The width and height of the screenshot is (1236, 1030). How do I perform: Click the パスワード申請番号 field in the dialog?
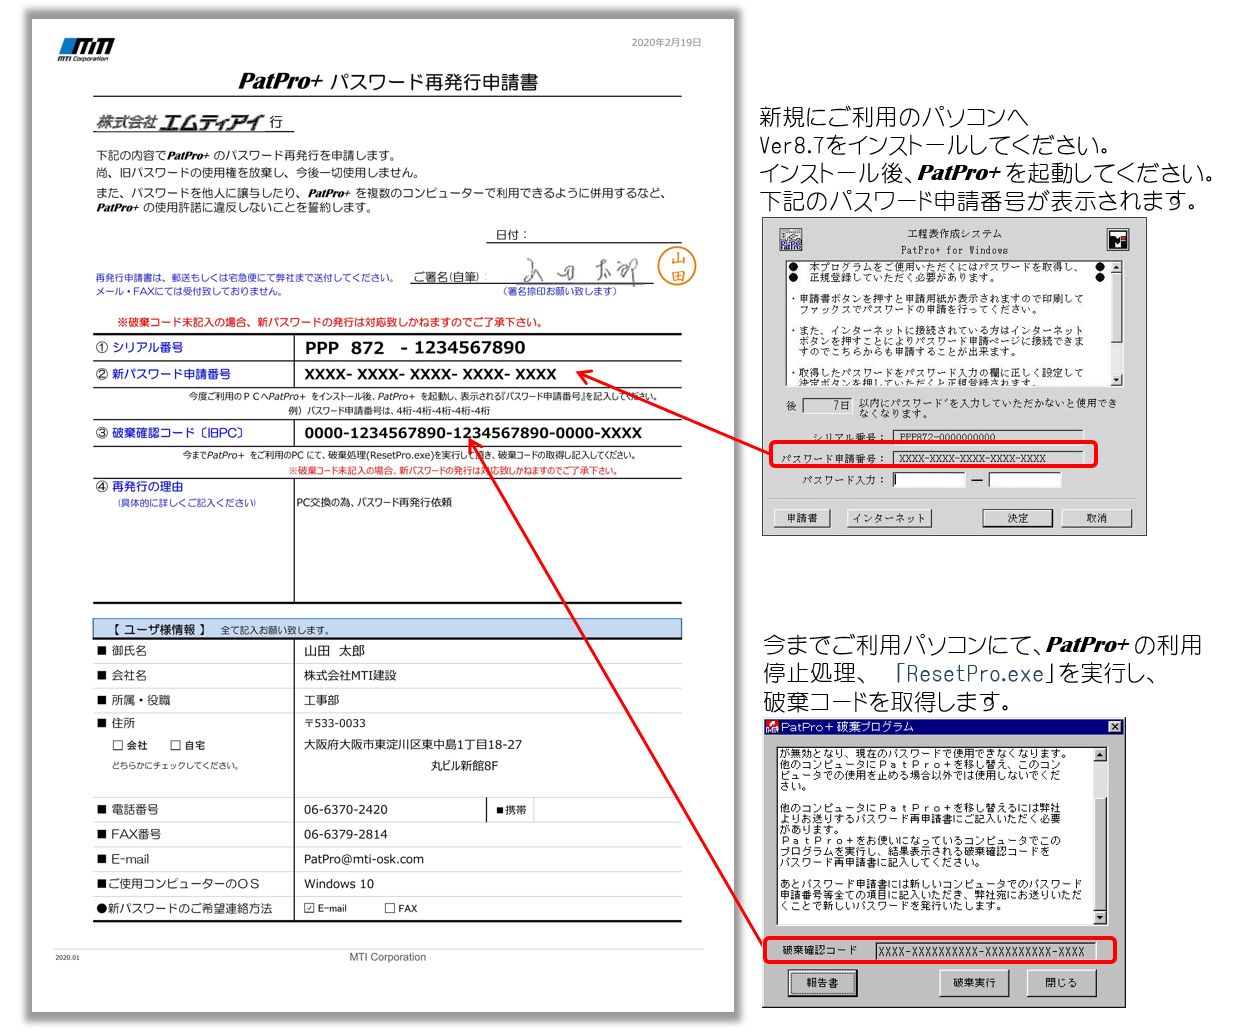988,458
